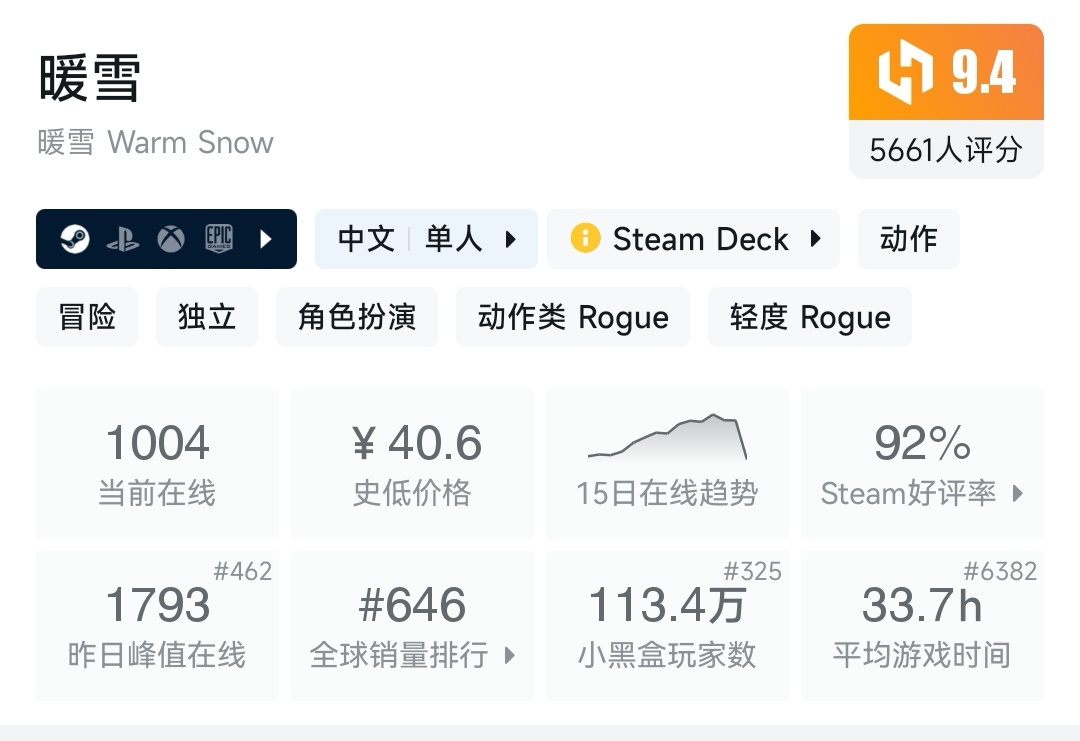The image size is (1080, 741).
Task: Open the Xiaoheihe 9.4 rating badge
Action: point(946,72)
